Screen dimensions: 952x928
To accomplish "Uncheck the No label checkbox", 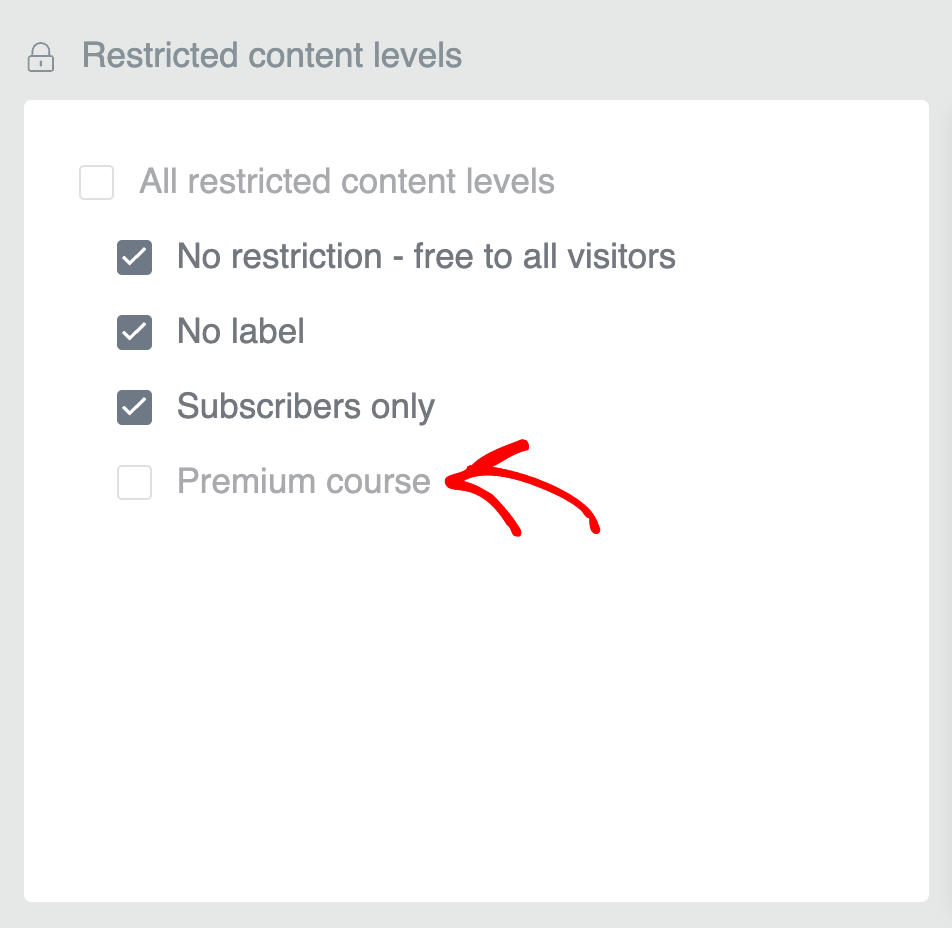I will (134, 332).
